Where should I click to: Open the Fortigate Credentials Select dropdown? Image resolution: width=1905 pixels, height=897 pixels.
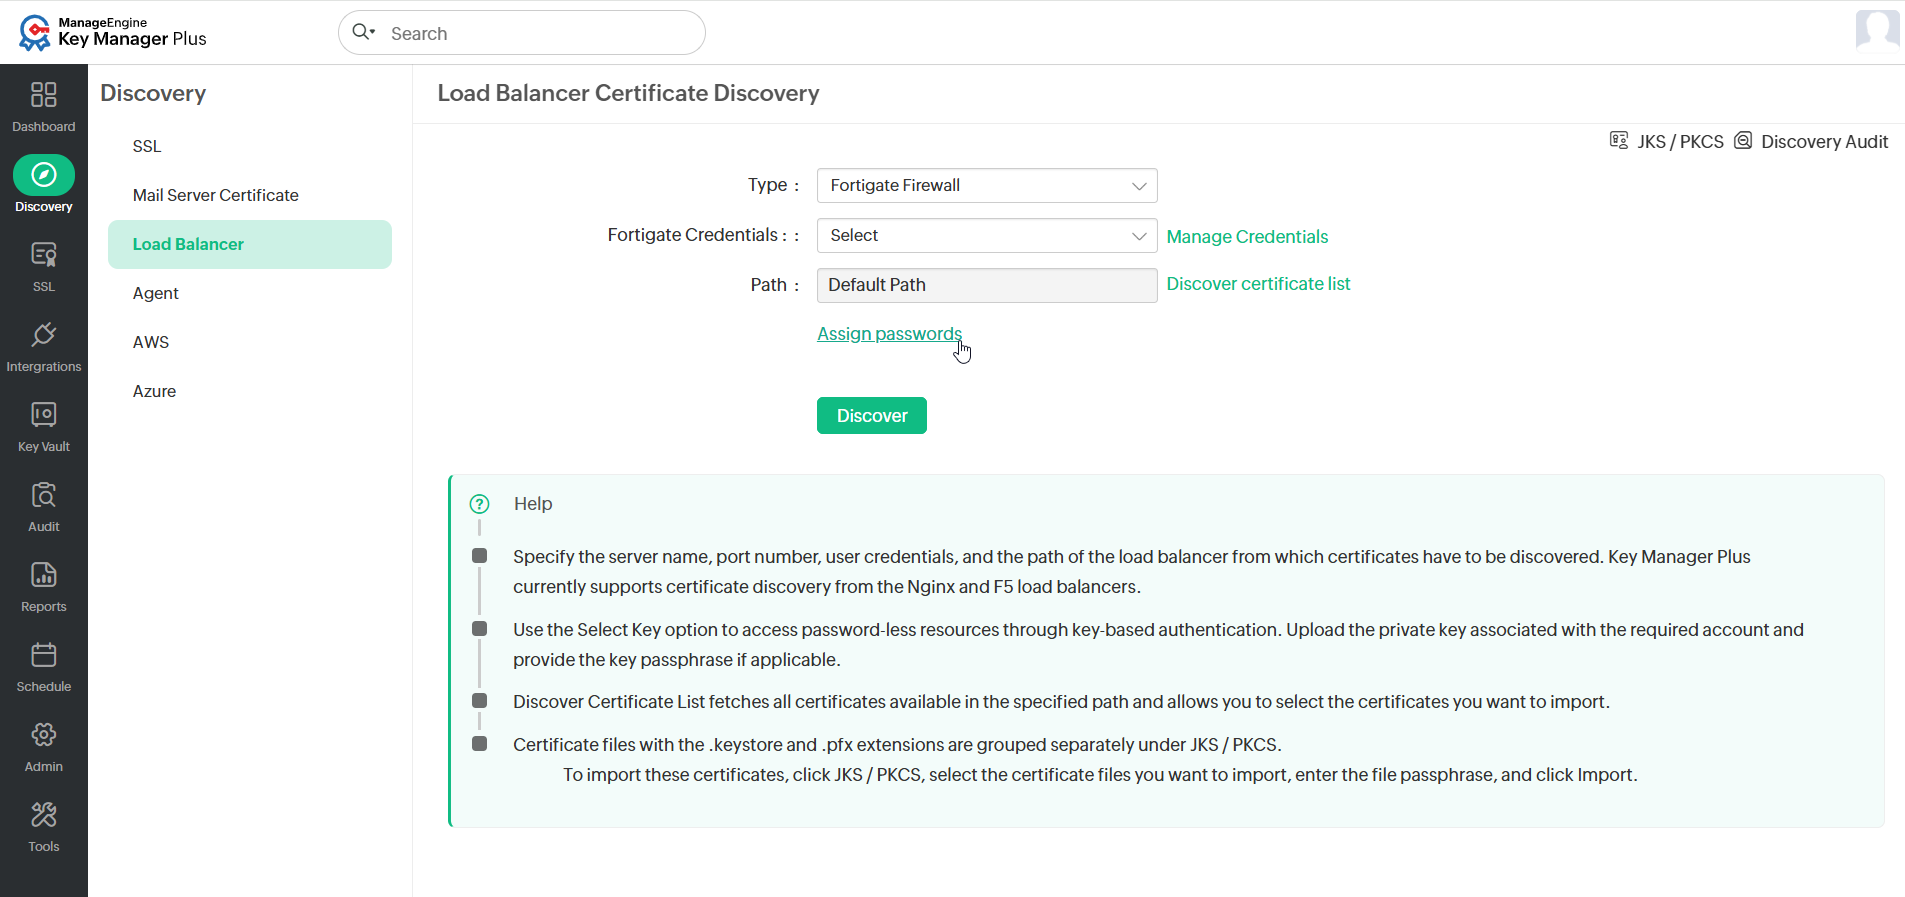click(x=987, y=235)
